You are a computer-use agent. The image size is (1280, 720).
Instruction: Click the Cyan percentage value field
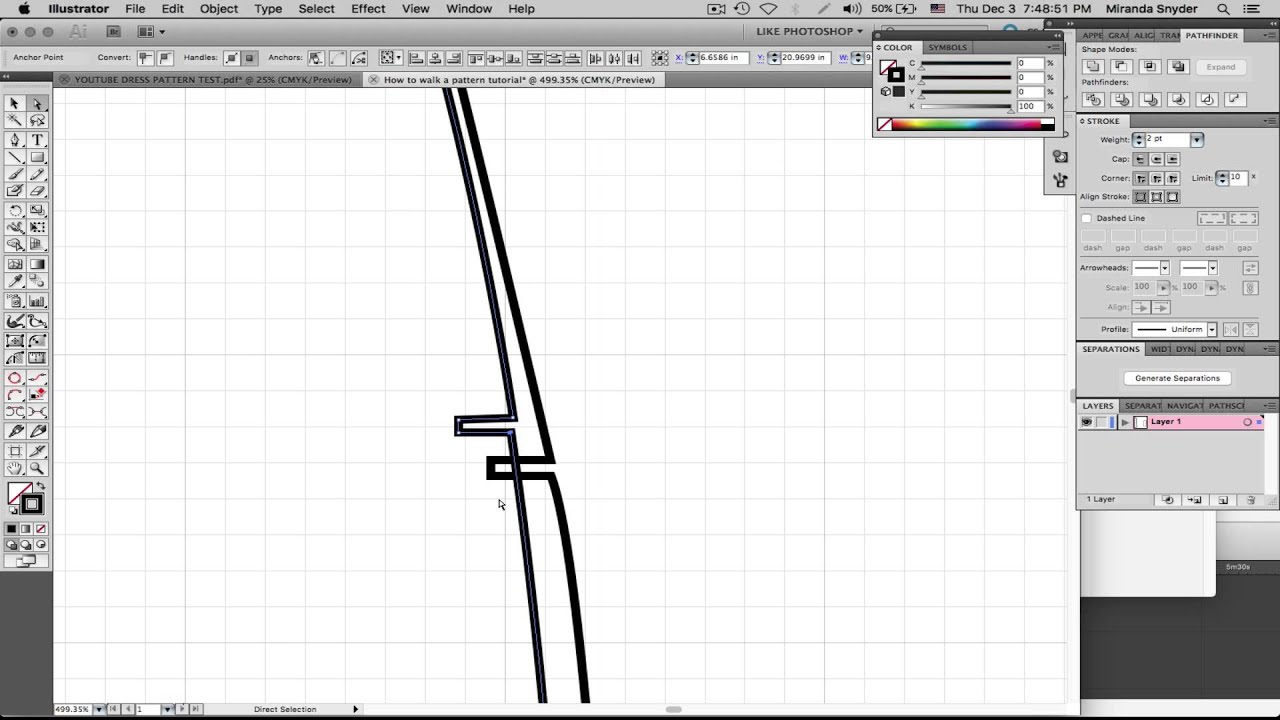1029,63
